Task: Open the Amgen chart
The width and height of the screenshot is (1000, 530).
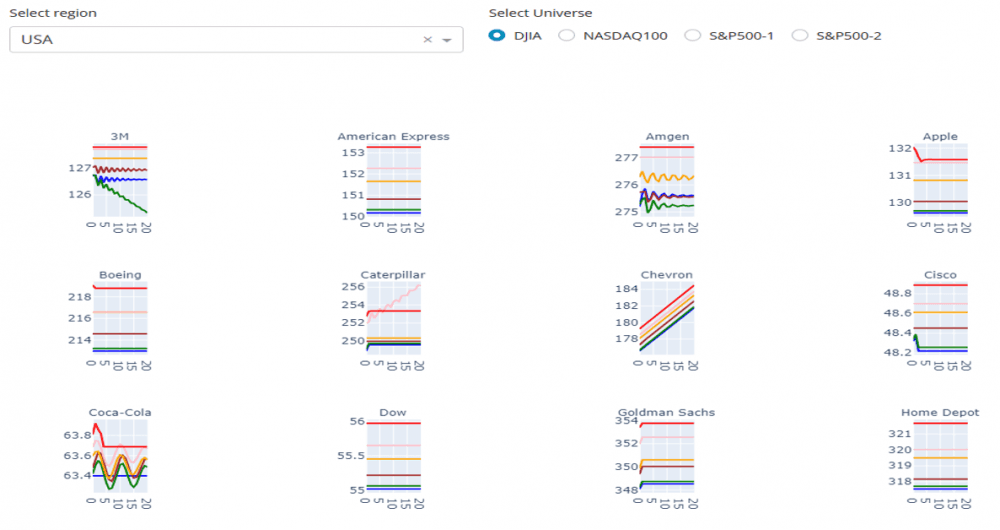Action: [667, 180]
